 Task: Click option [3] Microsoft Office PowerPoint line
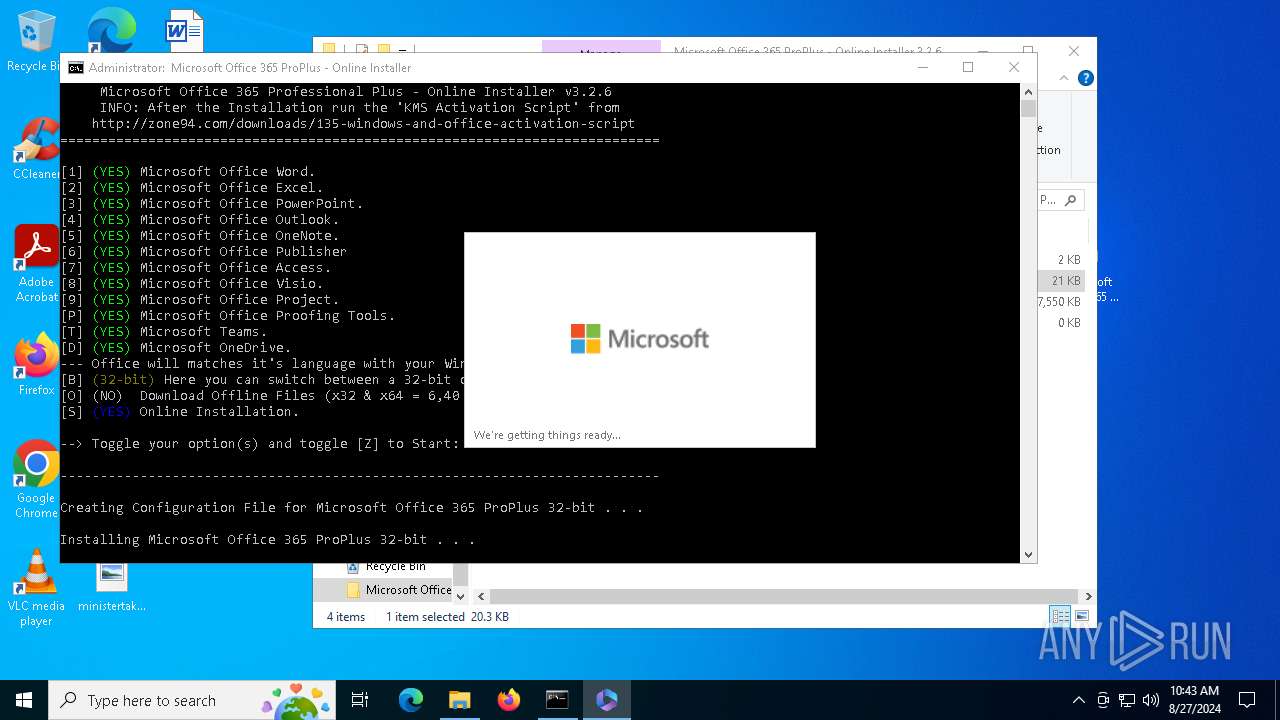(212, 204)
